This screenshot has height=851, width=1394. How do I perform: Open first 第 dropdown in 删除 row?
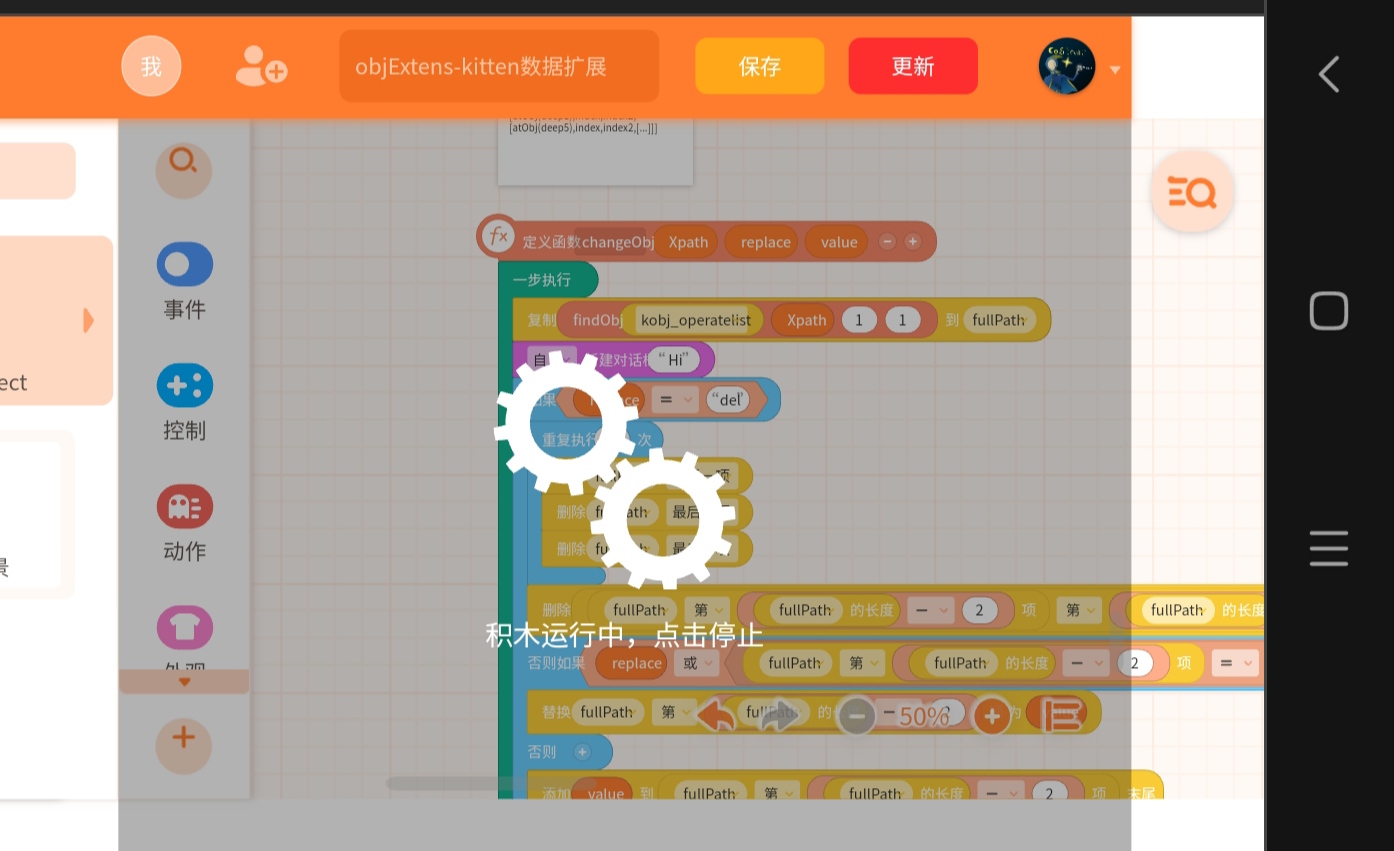tap(709, 610)
